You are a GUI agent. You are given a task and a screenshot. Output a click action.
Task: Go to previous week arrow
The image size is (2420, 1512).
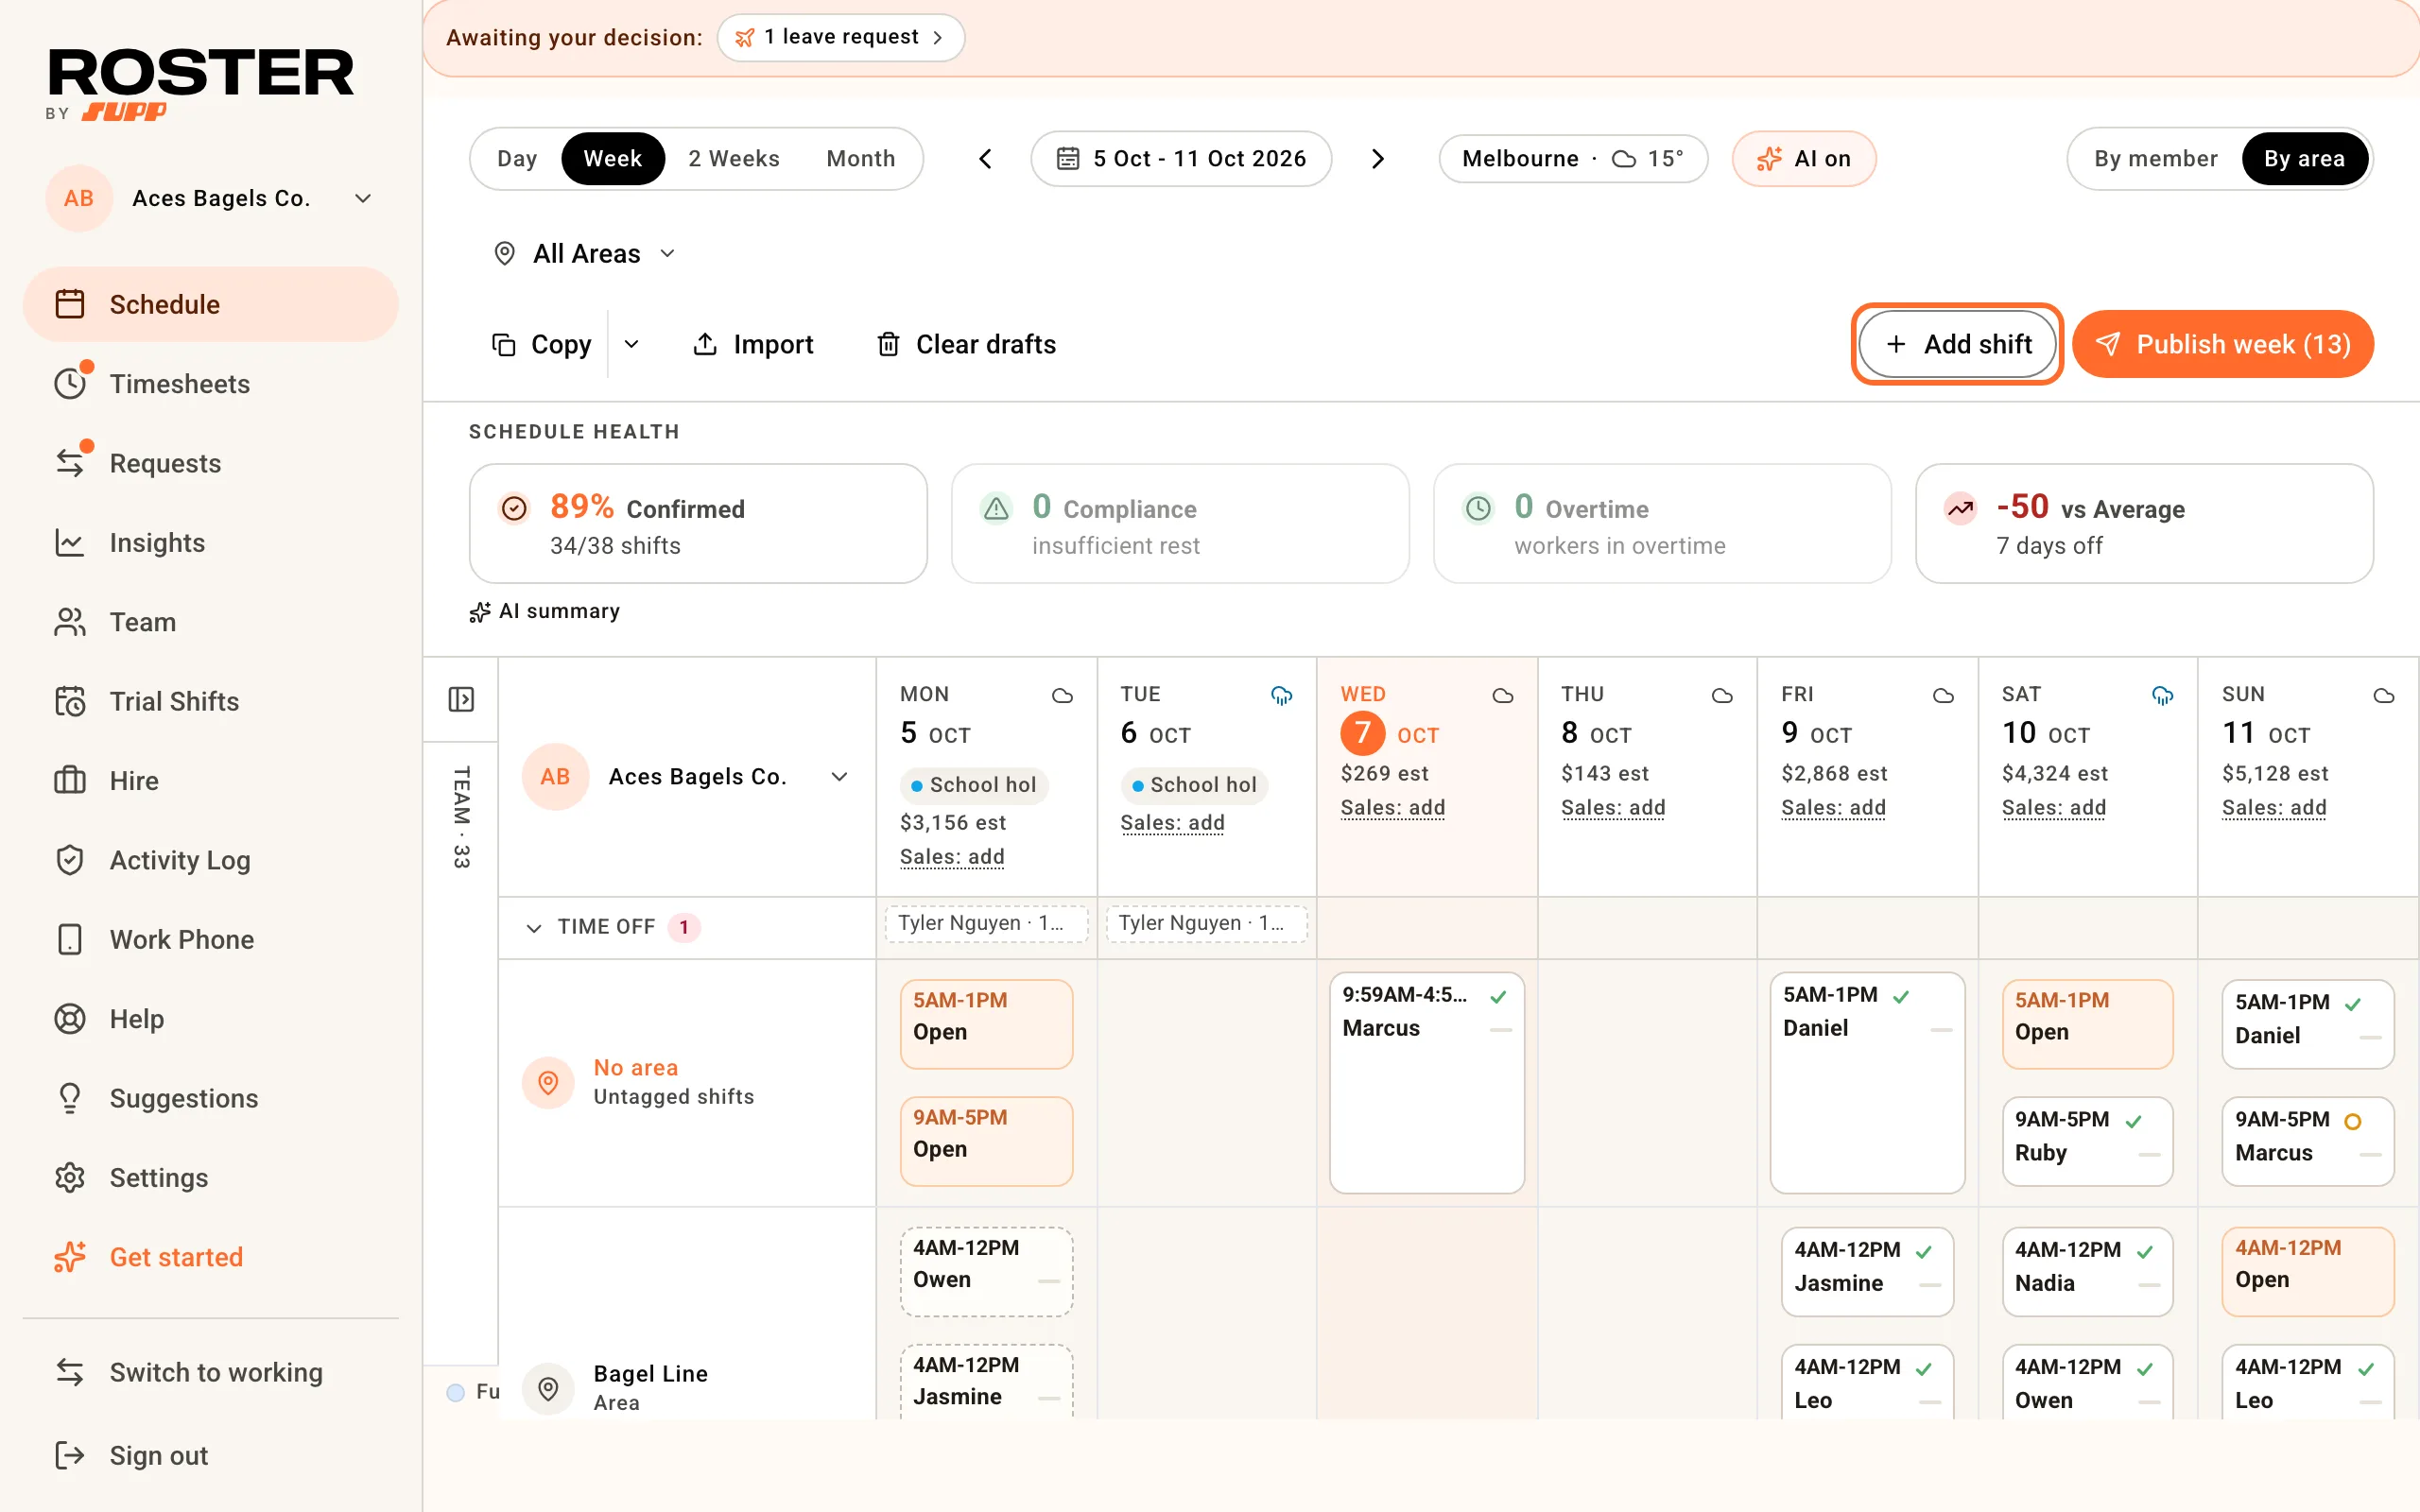(985, 159)
